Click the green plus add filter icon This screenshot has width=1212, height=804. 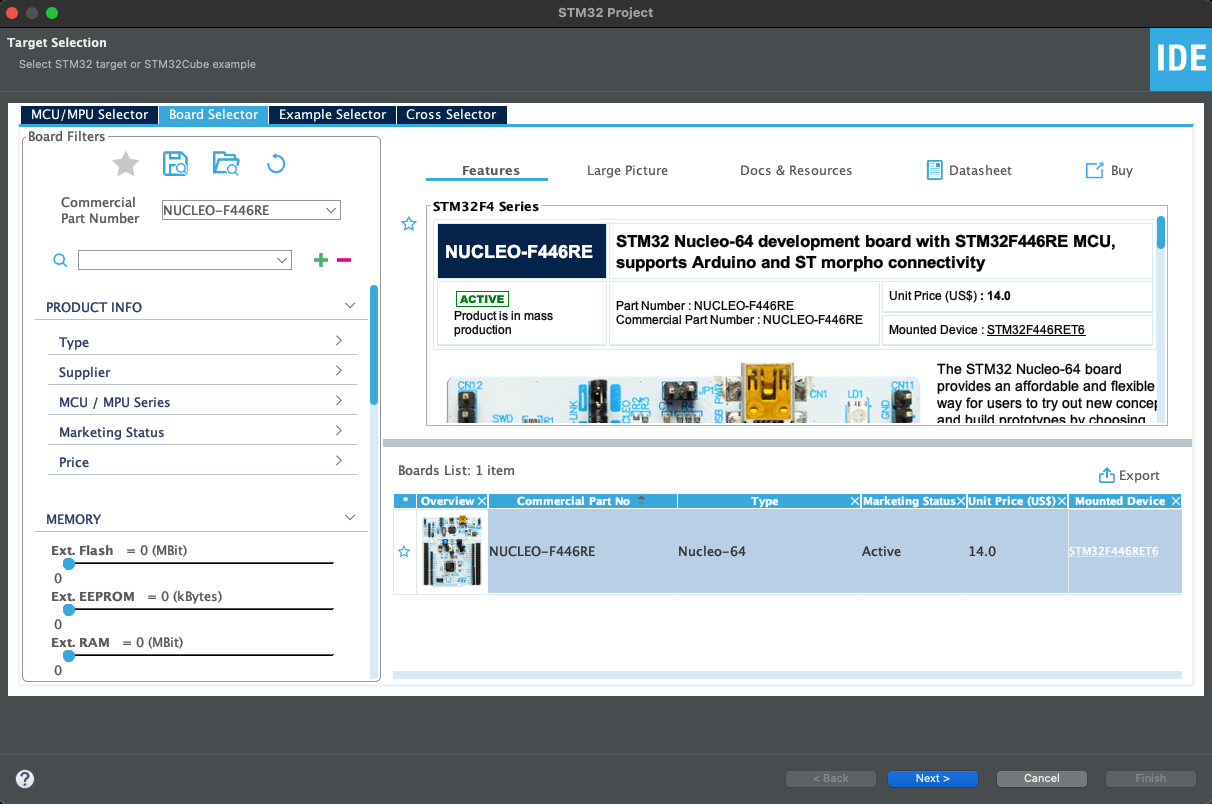(x=321, y=260)
